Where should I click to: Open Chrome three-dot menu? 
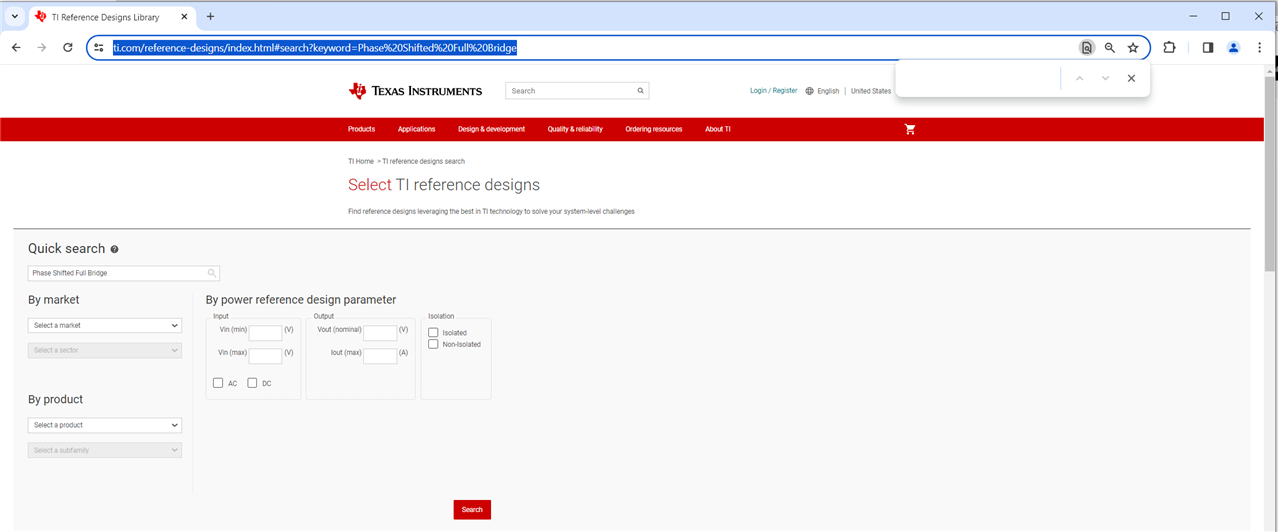click(1260, 47)
